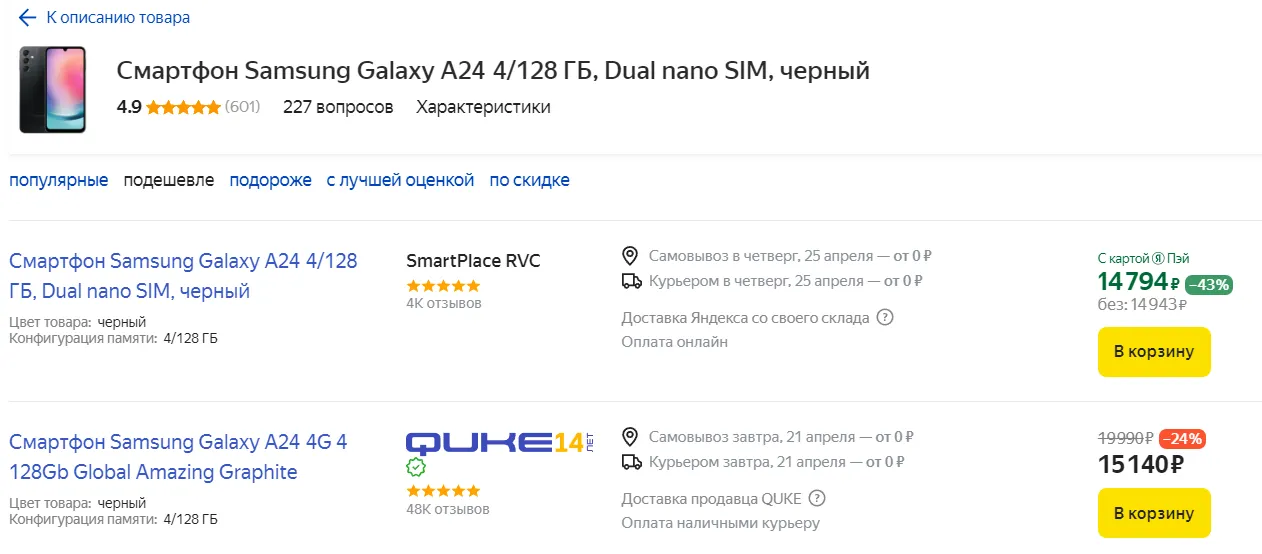Sort by с лучшей оценкой
Image resolution: width=1262 pixels, height=554 pixels.
pyautogui.click(x=400, y=180)
